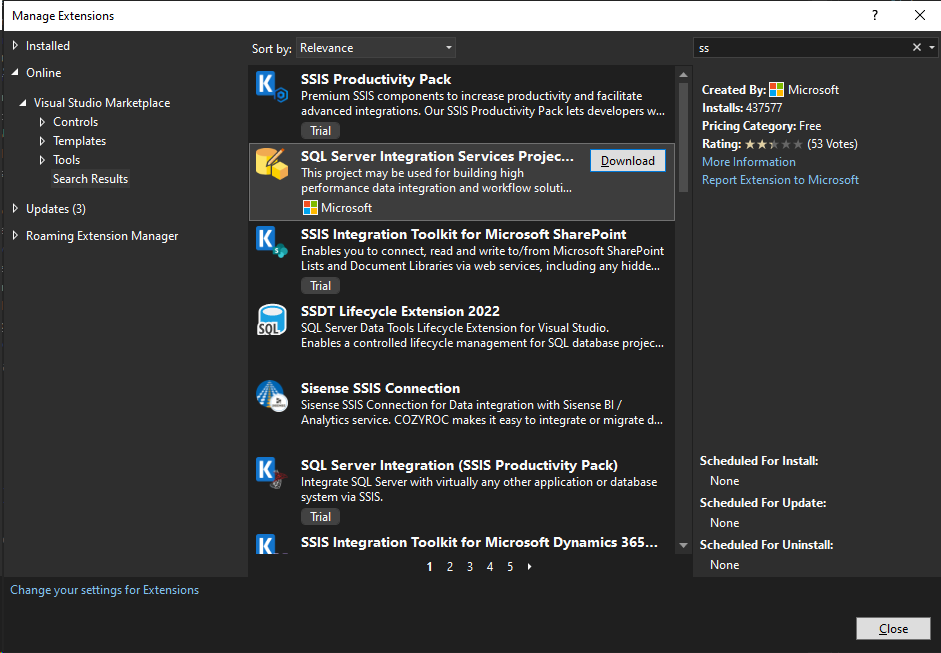Click the Sisense SSIS Connection icon
The width and height of the screenshot is (941, 653).
[x=272, y=397]
